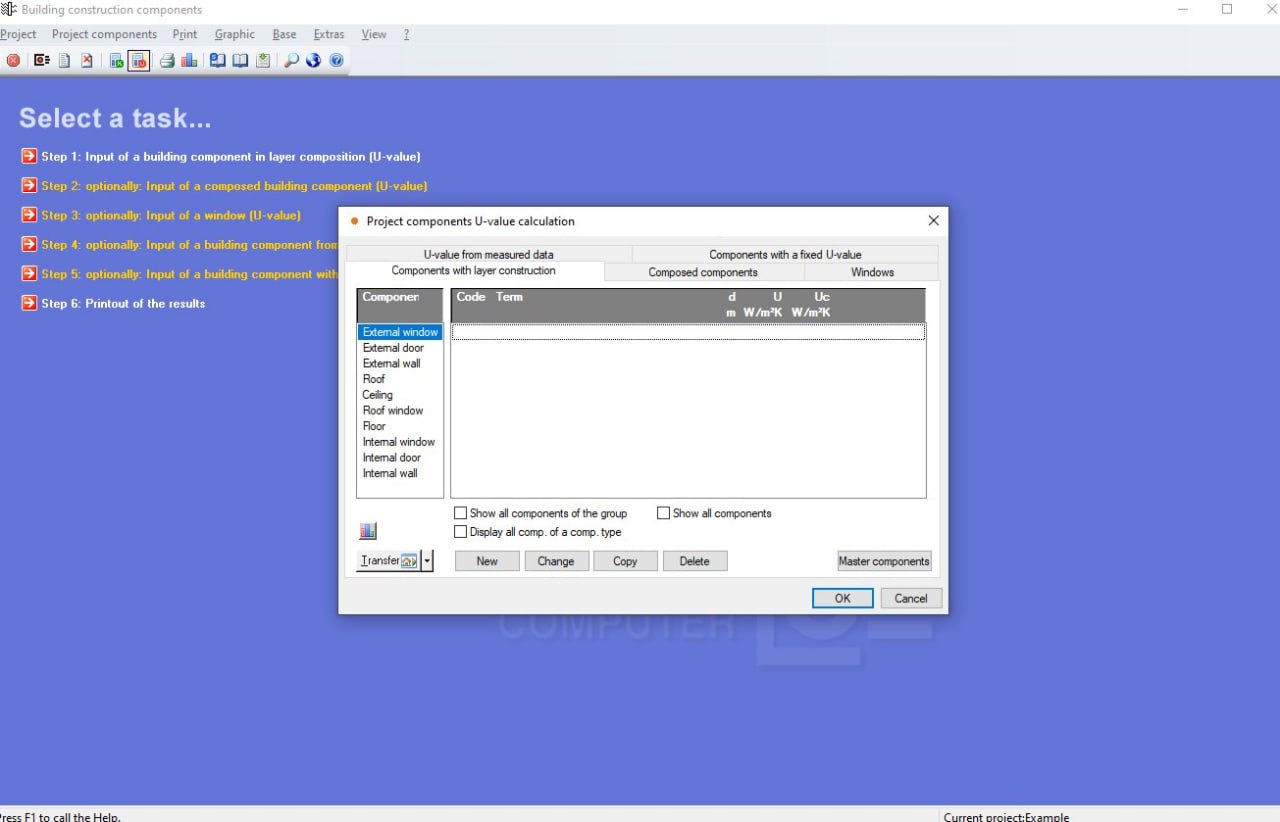Click the red stop icon in toolbar
This screenshot has width=1280, height=822.
click(13, 61)
